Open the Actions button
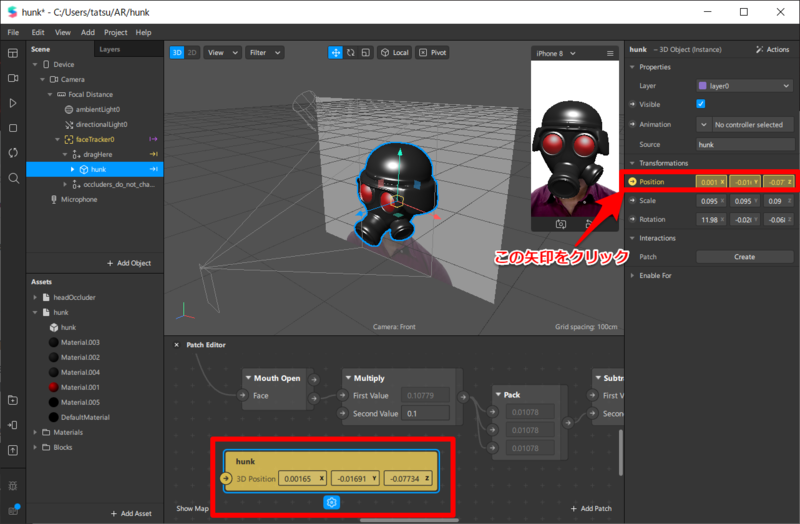 click(772, 49)
